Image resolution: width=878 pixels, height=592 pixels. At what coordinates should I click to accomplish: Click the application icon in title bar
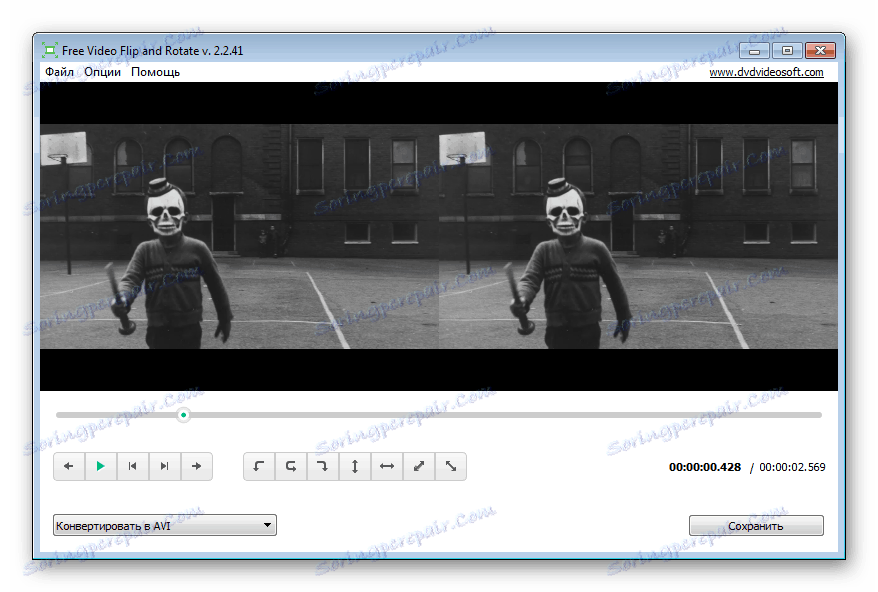tap(50, 51)
